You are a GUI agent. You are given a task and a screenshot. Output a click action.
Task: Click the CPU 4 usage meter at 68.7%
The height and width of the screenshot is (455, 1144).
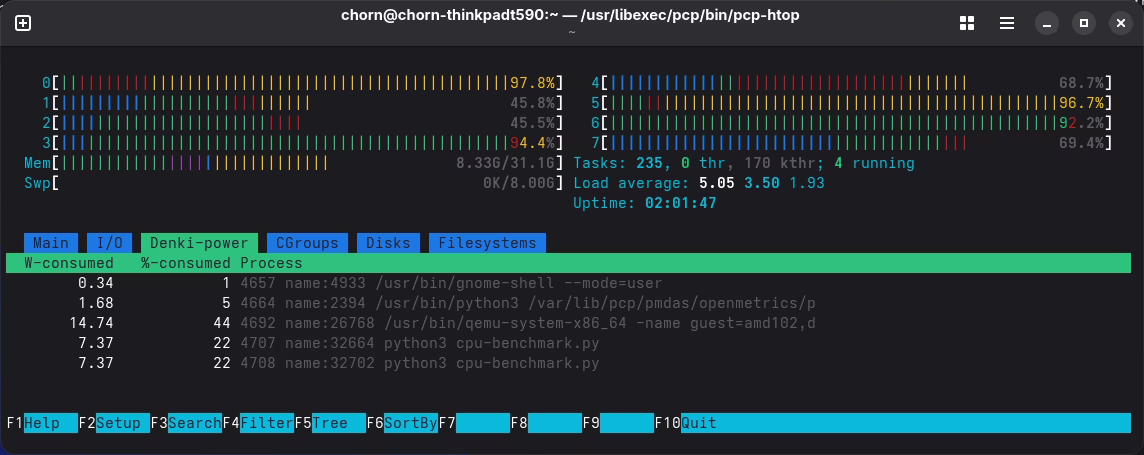click(852, 83)
